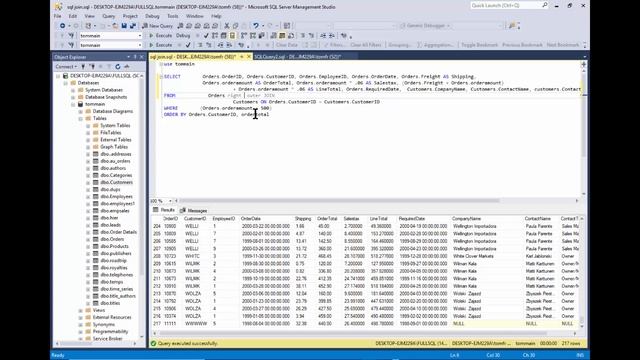Image resolution: width=640 pixels, height=360 pixels.
Task: Click the Parse checkmark beside Debug
Action: (206, 36)
